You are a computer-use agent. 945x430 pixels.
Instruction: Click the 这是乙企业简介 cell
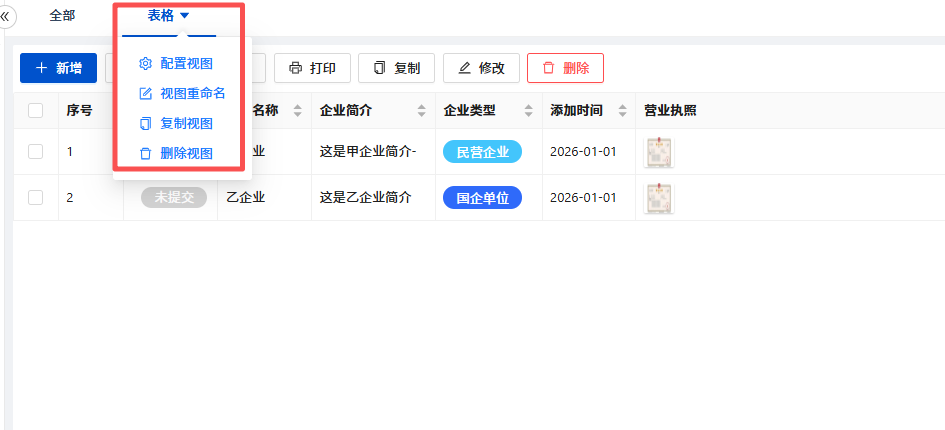coord(365,197)
